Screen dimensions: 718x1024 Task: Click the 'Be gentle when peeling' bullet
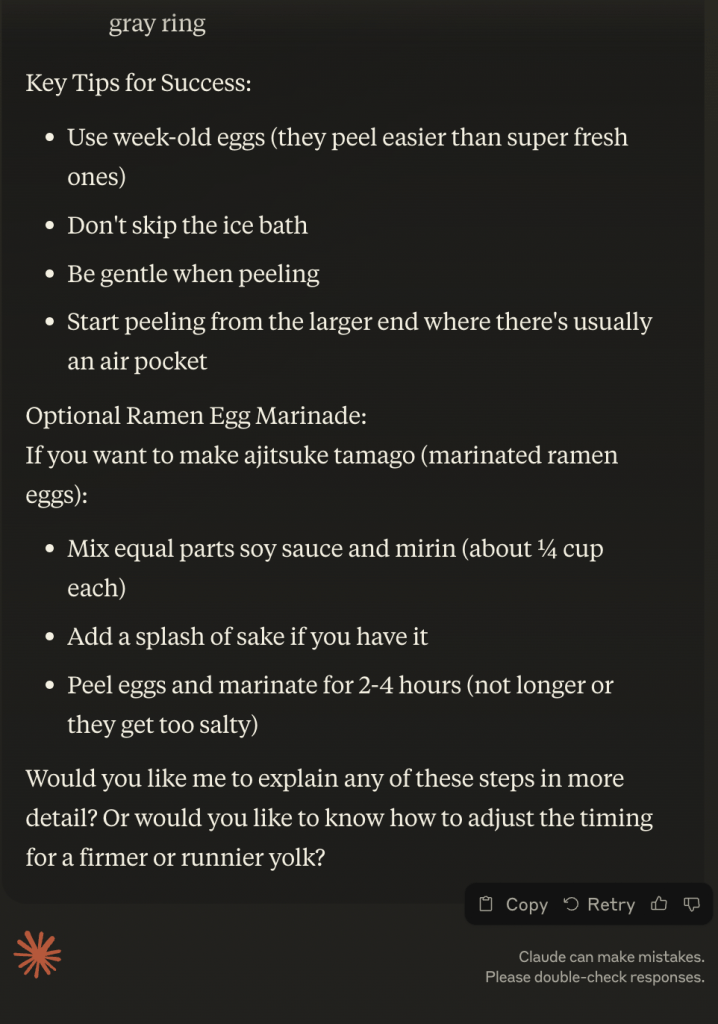pyautogui.click(x=193, y=273)
